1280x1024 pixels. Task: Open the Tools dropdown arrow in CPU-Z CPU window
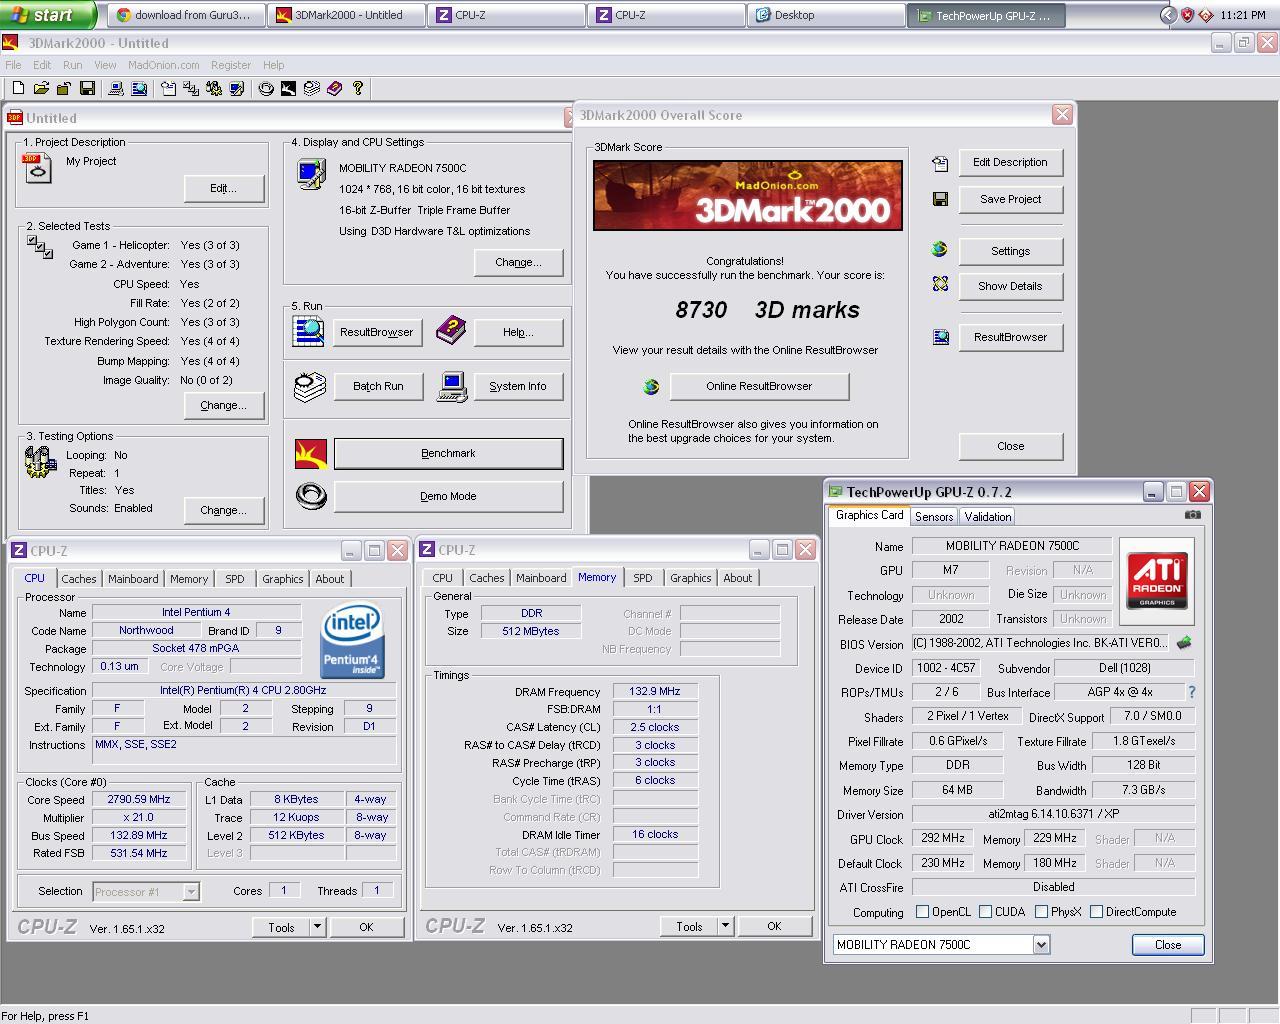[x=317, y=927]
